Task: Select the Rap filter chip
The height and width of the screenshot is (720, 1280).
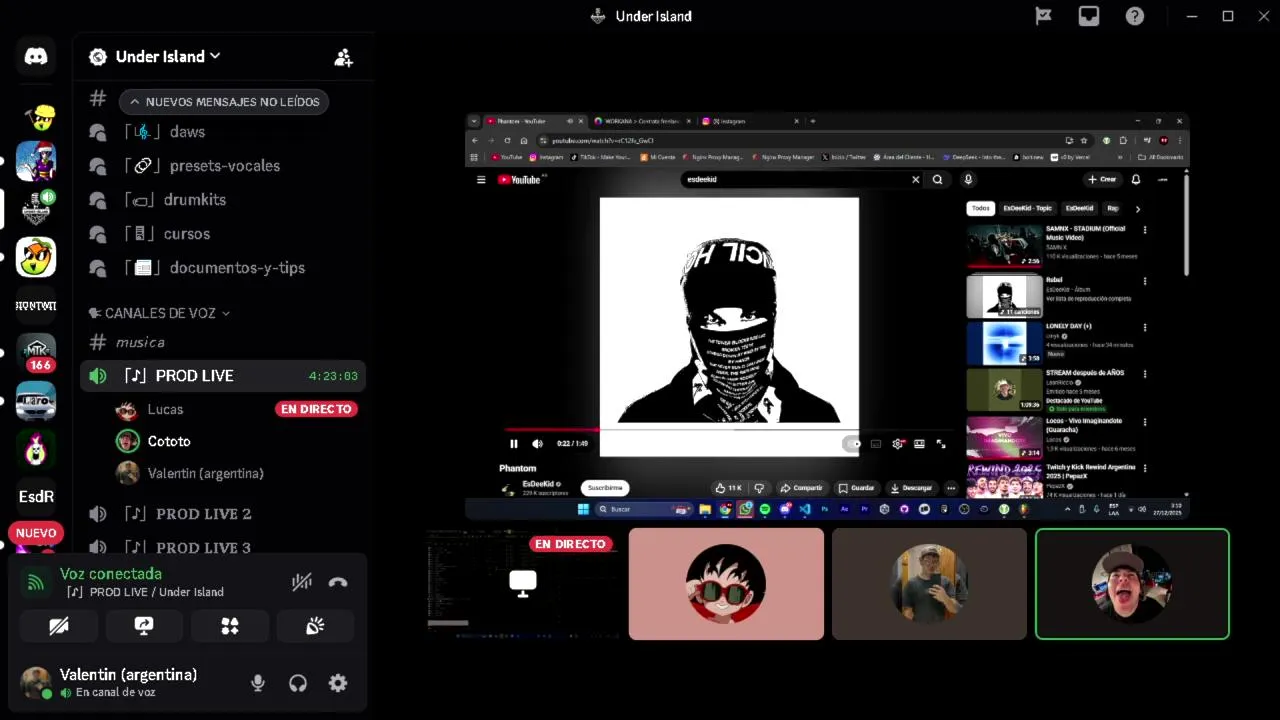Action: [x=1112, y=209]
